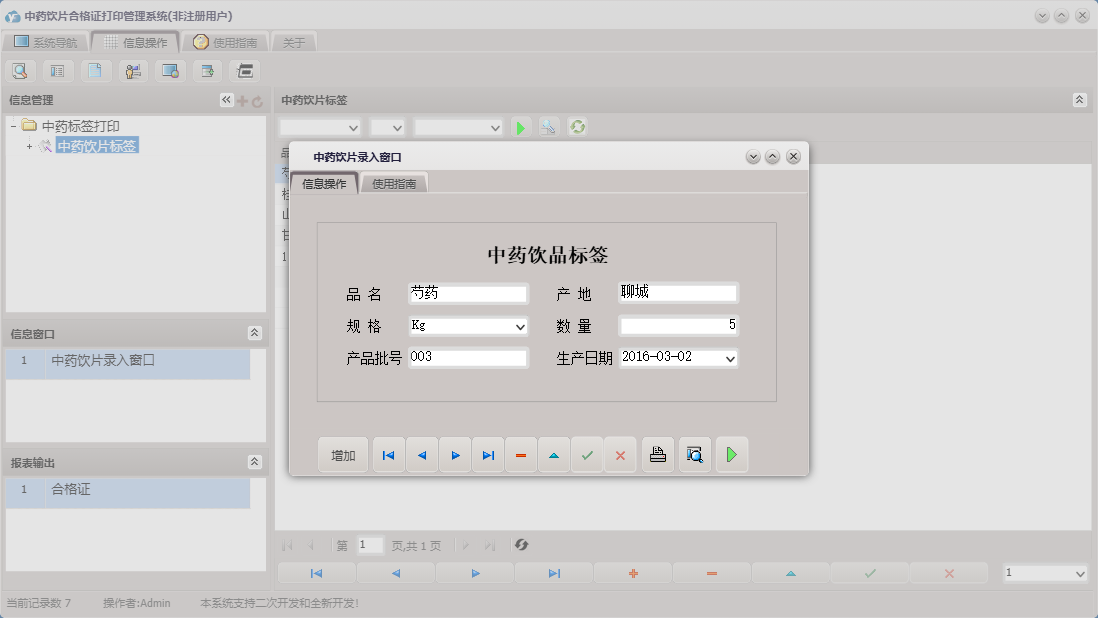This screenshot has width=1098, height=618.
Task: Click the refresh icon beside the green run arrow
Action: click(578, 127)
